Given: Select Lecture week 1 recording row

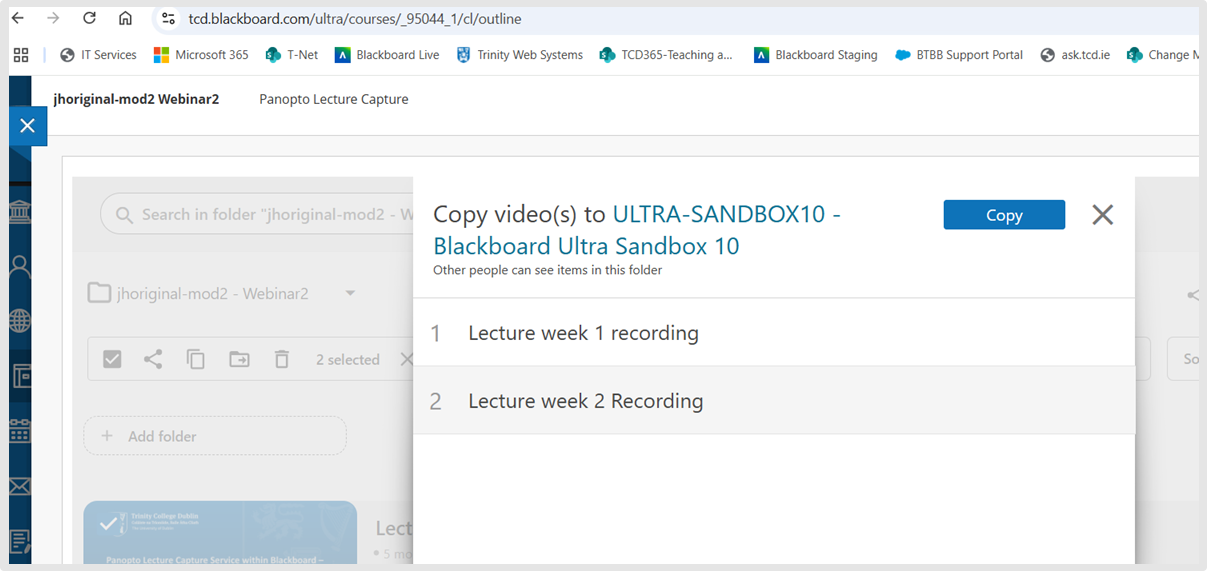Looking at the screenshot, I should [774, 333].
